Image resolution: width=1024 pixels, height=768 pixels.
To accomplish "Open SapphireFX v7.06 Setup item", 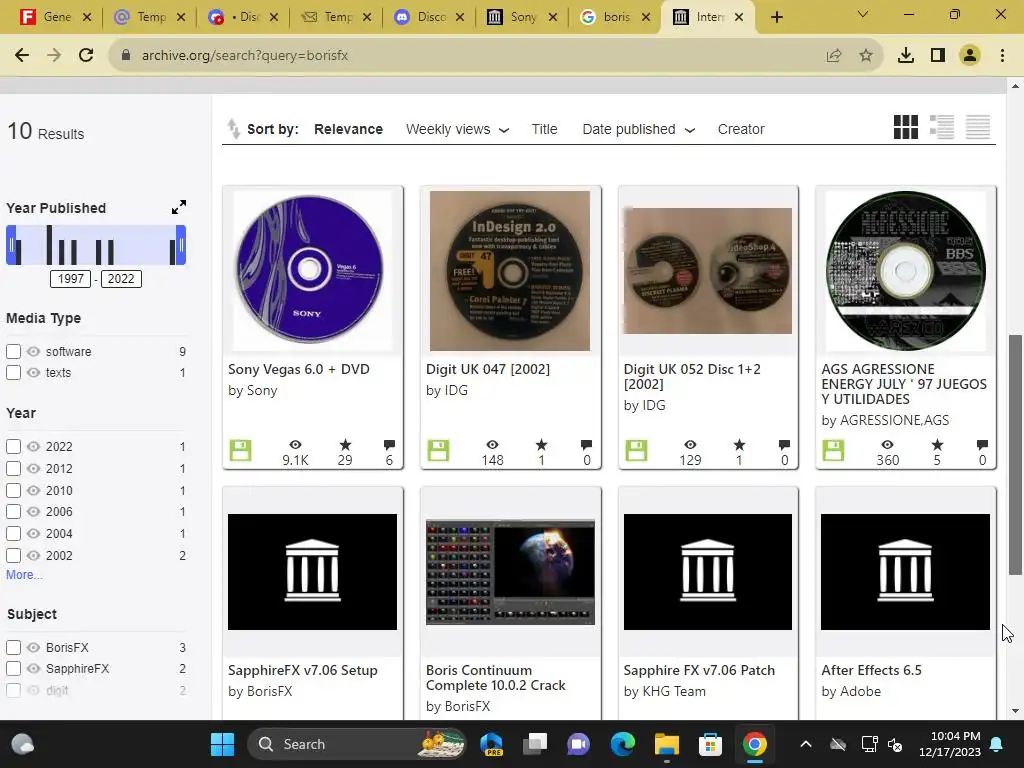I will pyautogui.click(x=302, y=670).
